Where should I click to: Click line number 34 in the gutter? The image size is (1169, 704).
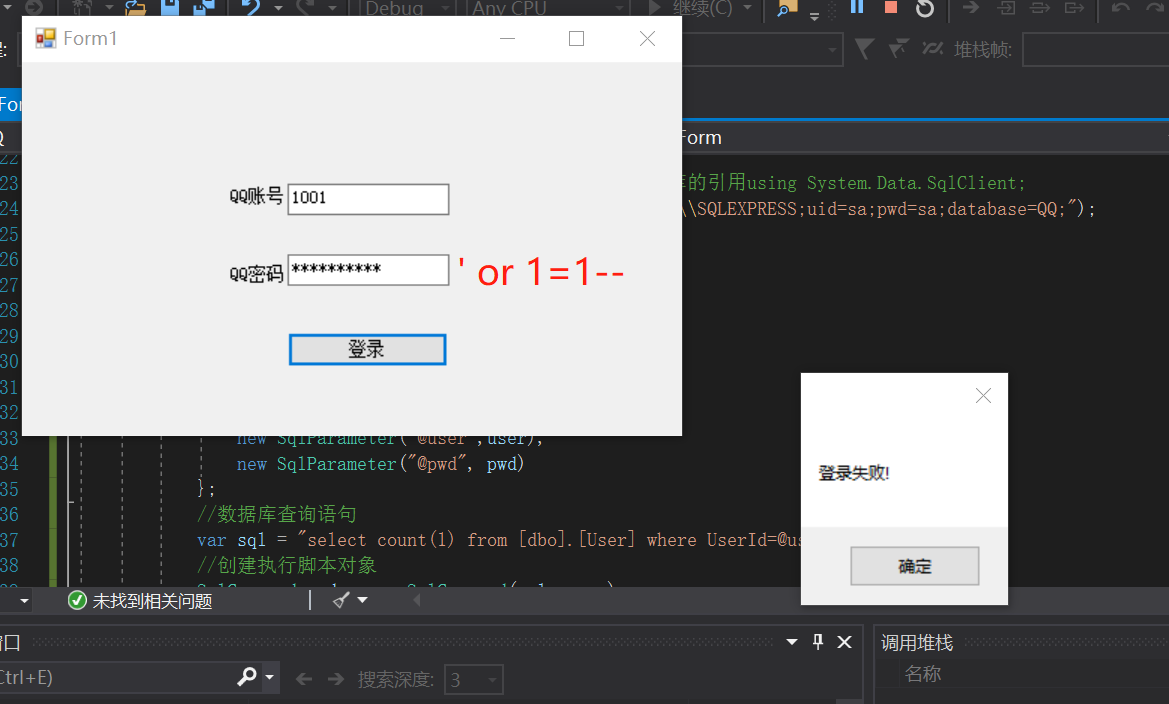click(x=9, y=464)
